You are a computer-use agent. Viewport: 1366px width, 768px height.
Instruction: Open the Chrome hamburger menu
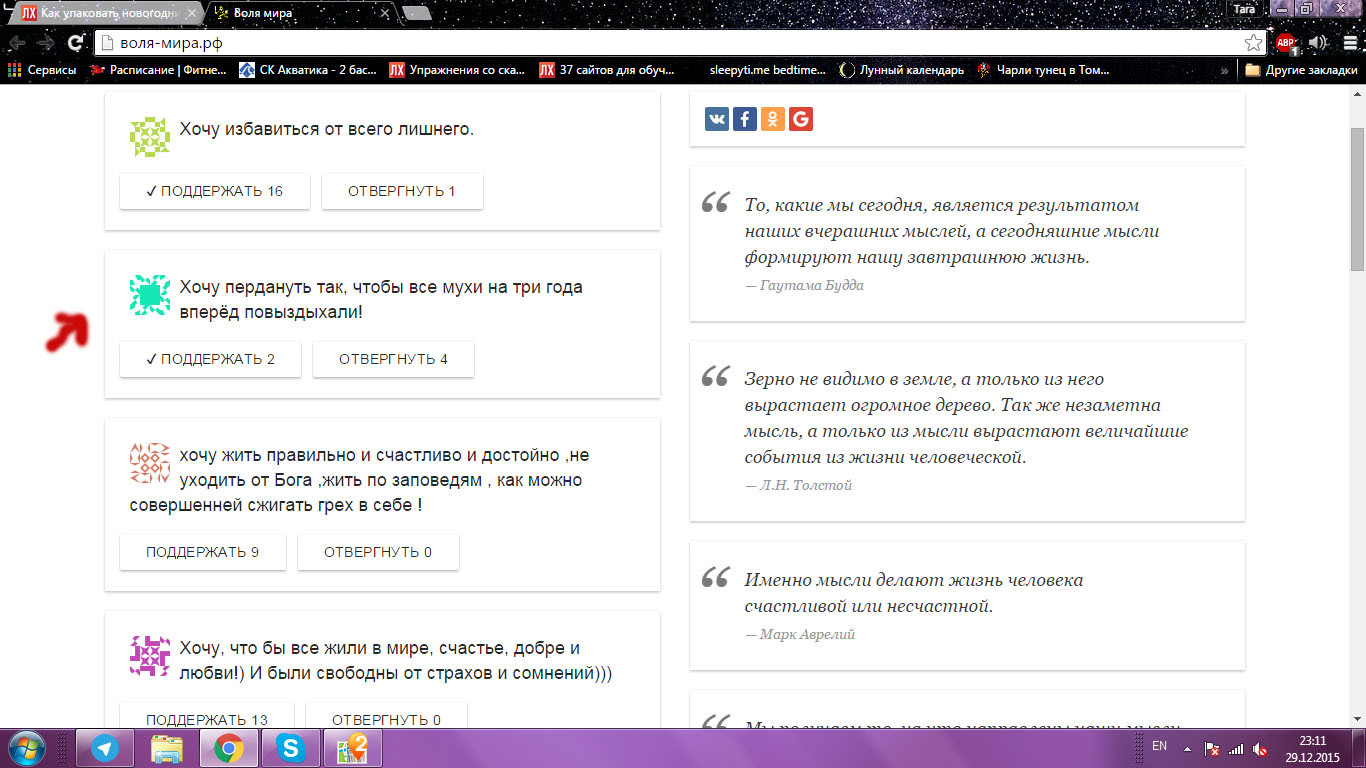(1350, 43)
